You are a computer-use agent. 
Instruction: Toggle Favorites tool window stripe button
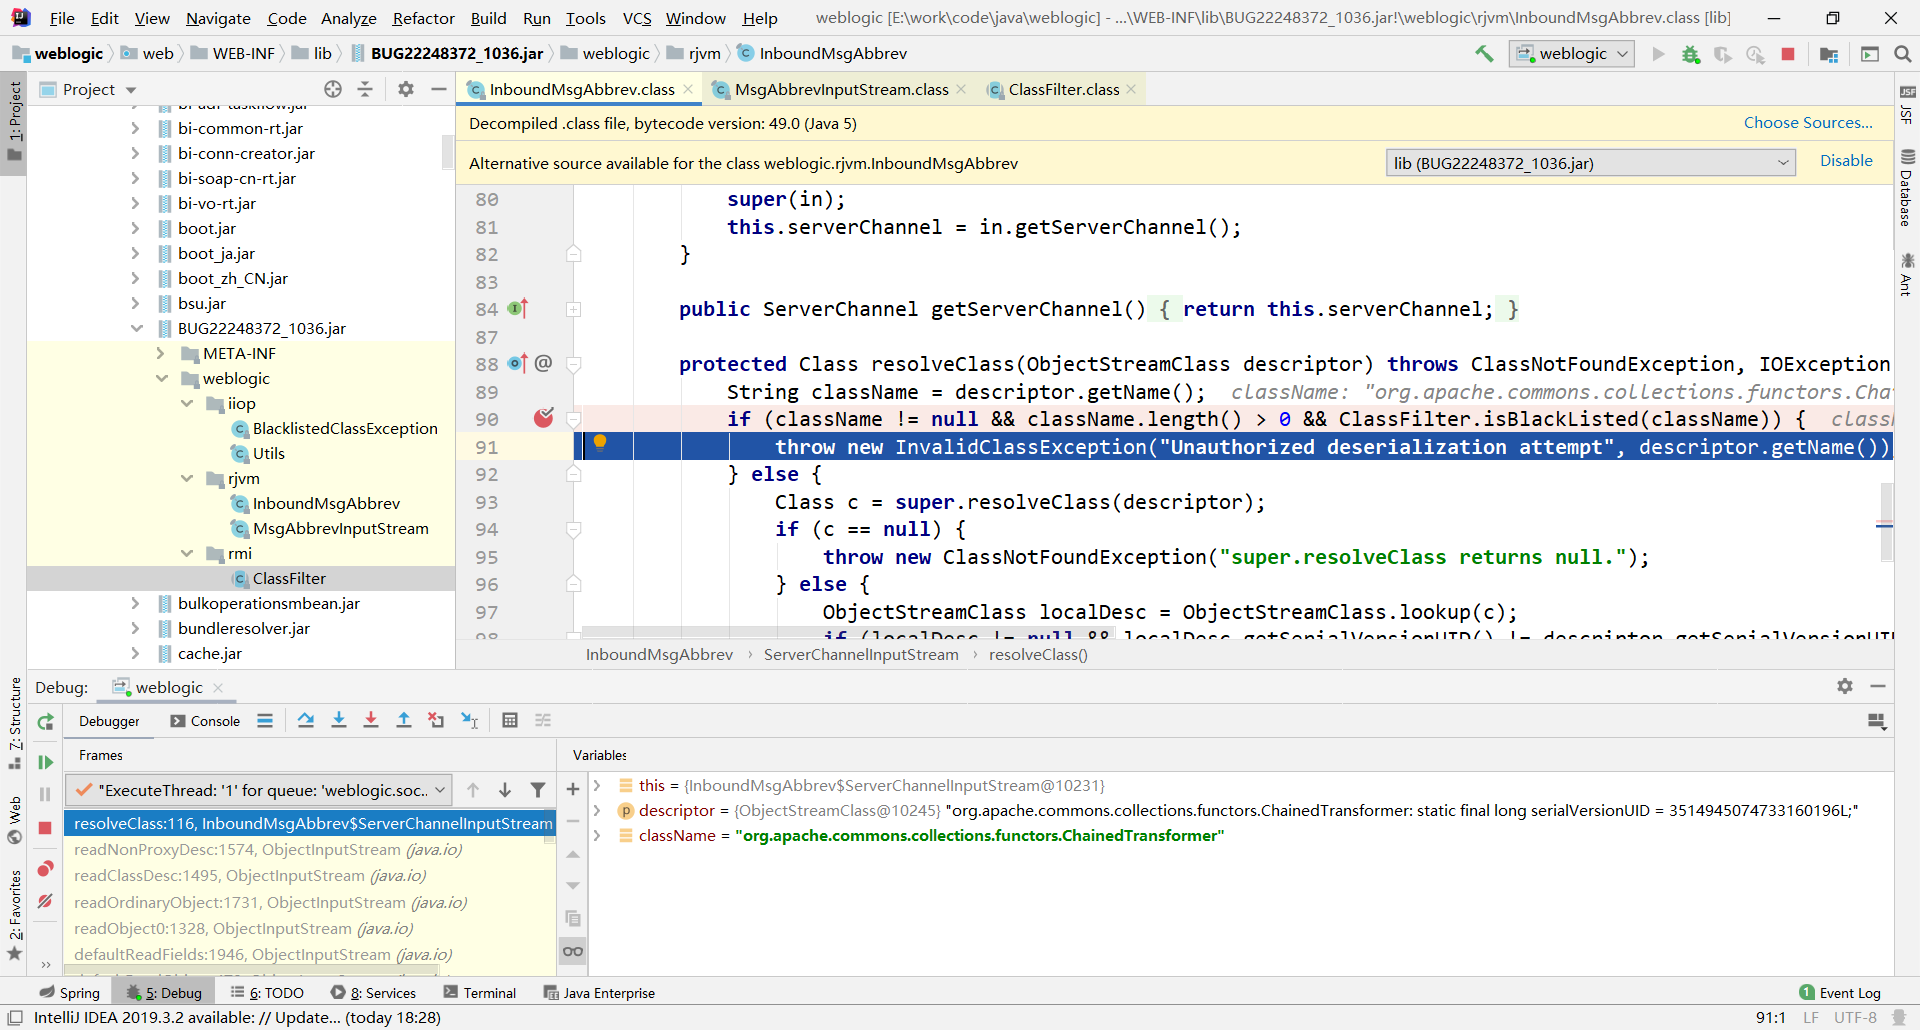(x=14, y=915)
